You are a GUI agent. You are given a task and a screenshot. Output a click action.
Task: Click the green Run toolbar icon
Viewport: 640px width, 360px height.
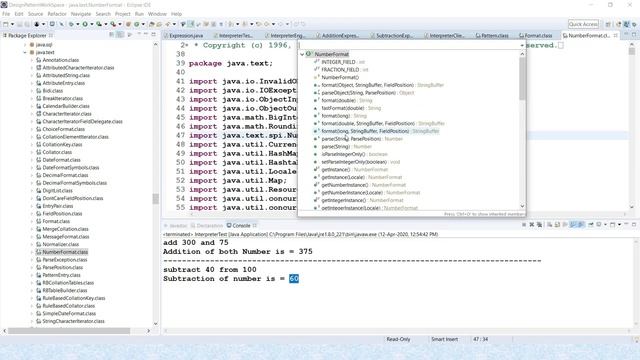point(85,24)
